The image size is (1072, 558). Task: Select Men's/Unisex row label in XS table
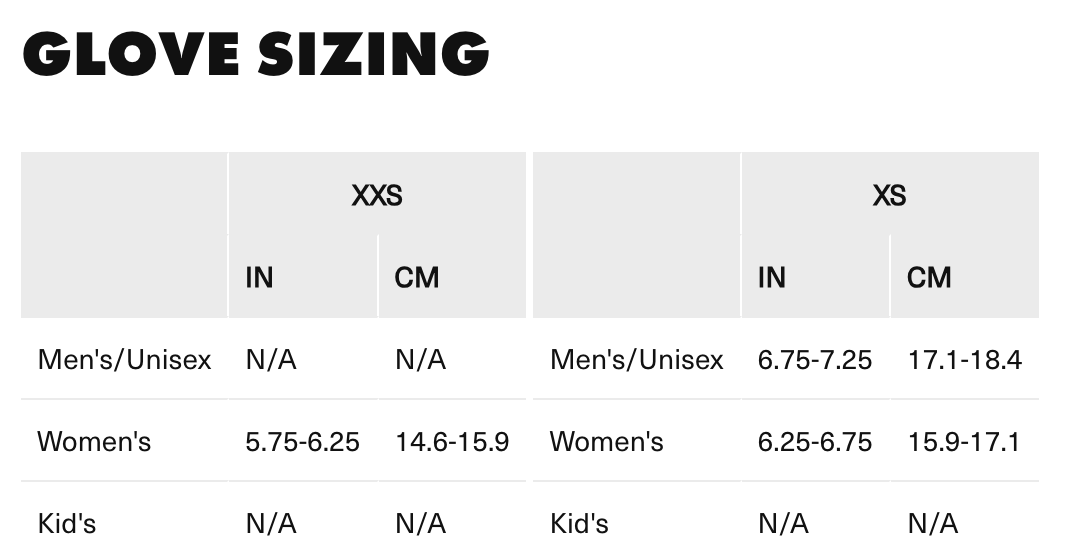pos(636,360)
